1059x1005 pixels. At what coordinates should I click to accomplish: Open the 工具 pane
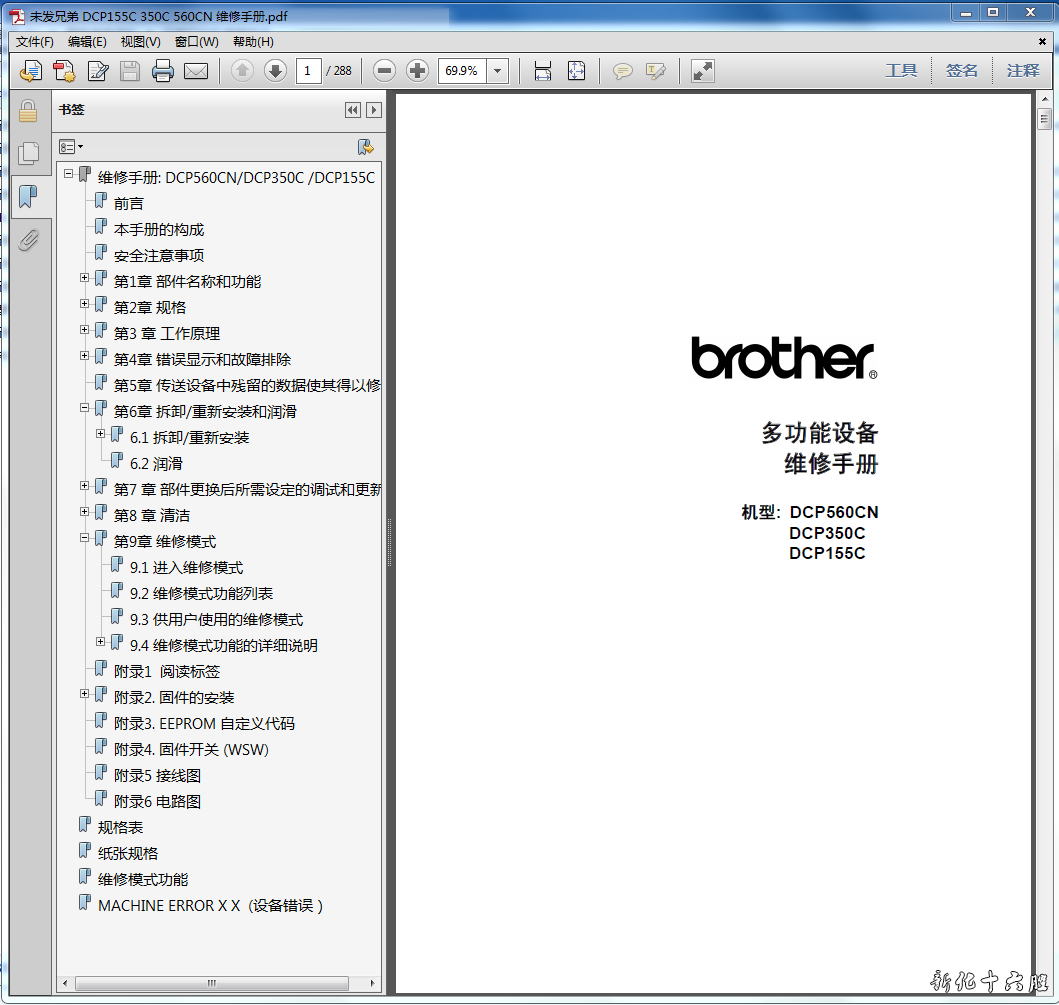[x=901, y=71]
